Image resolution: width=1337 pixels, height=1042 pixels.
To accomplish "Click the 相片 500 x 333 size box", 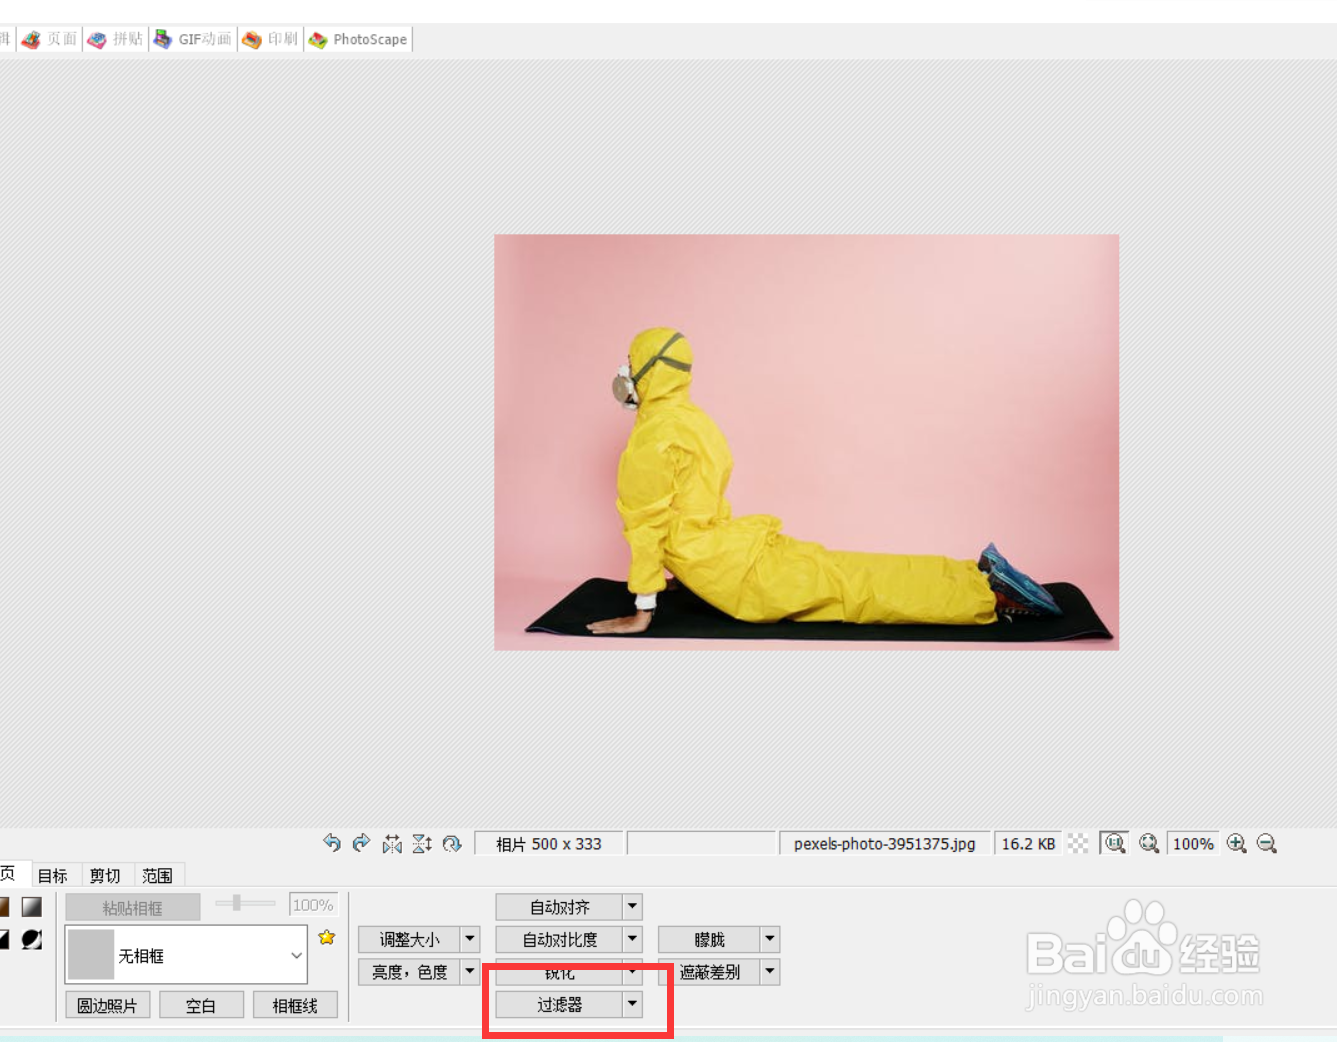I will [549, 843].
